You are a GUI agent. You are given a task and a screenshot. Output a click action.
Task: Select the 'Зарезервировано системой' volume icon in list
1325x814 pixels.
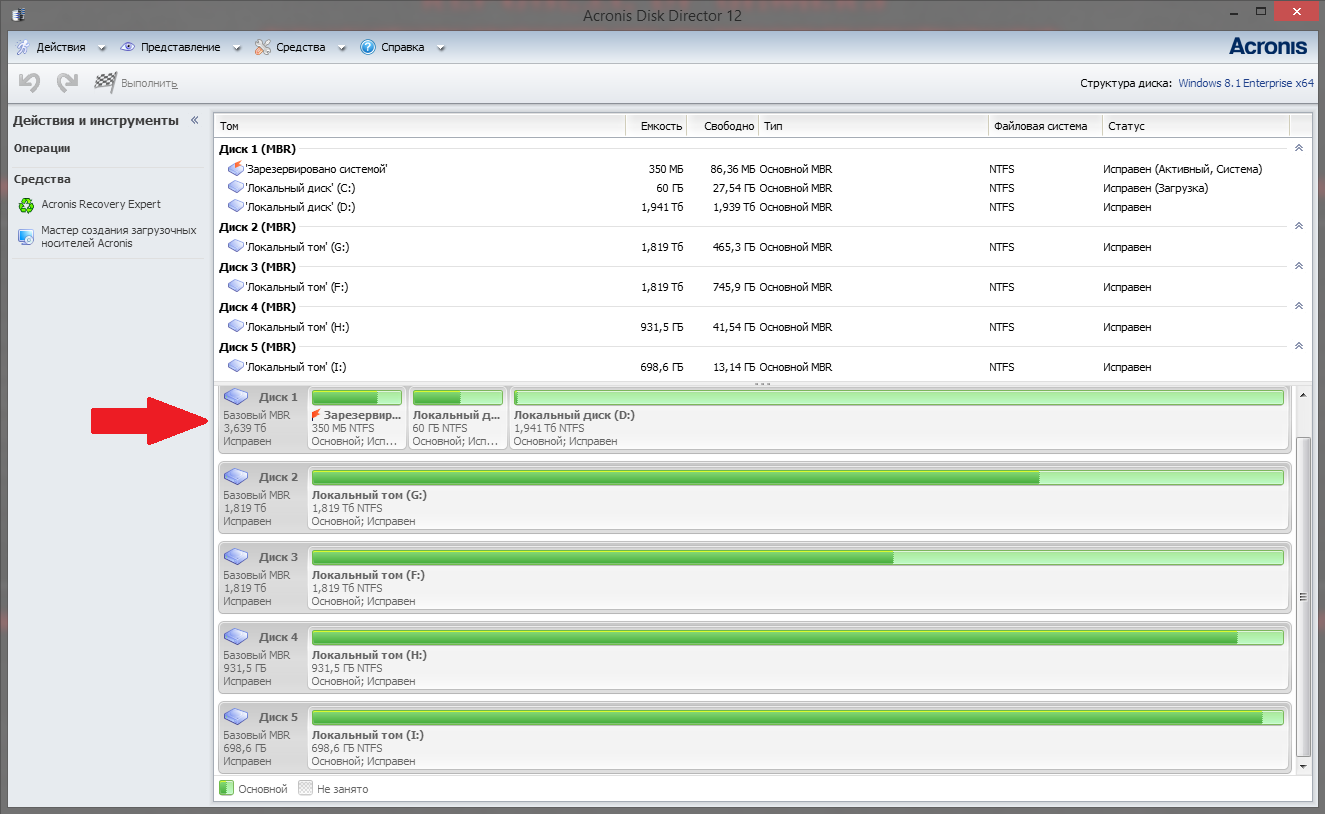tap(236, 169)
